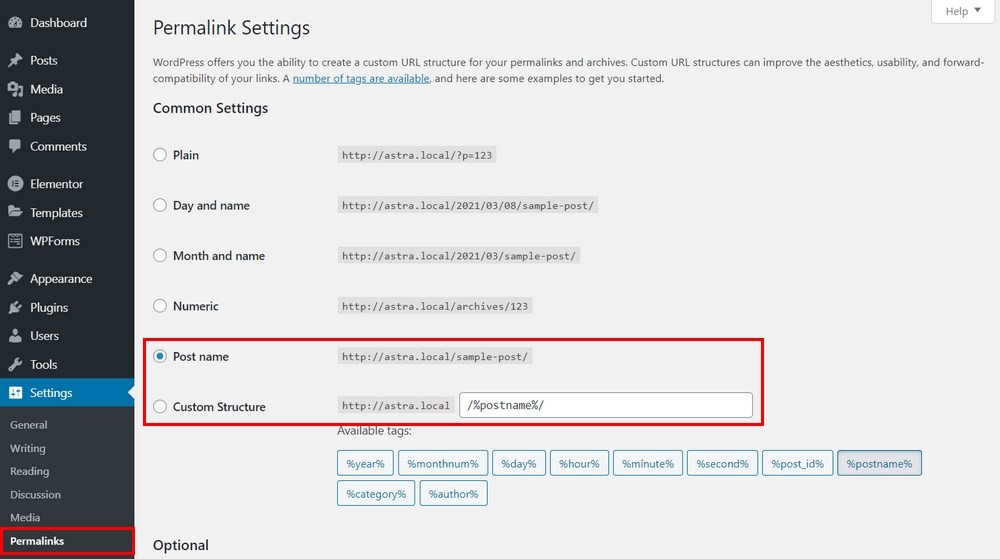Add the %minute% tag
The width and height of the screenshot is (1000, 559).
pos(648,463)
